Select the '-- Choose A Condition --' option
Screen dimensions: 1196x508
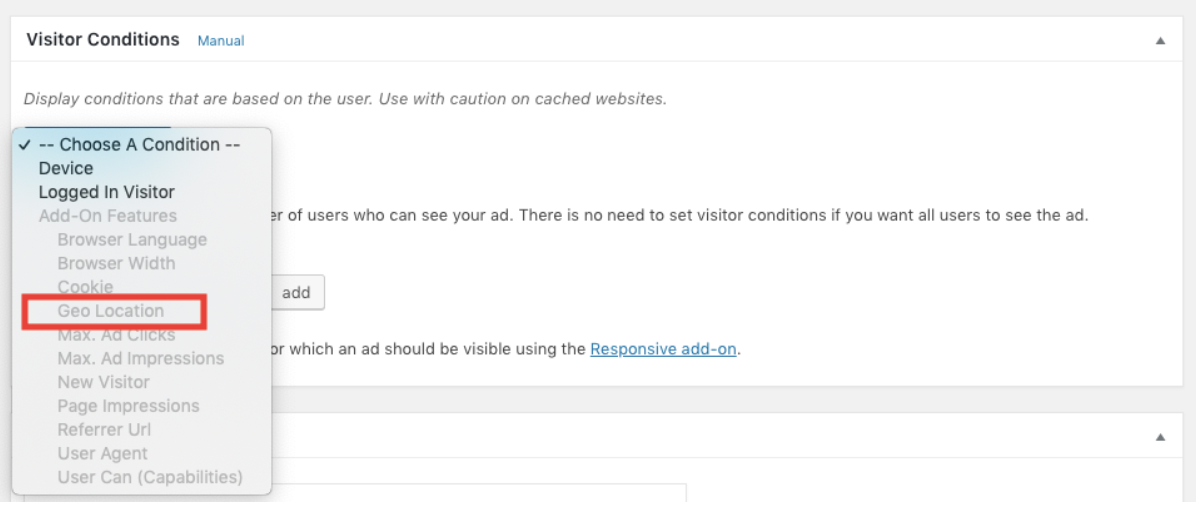click(x=139, y=144)
